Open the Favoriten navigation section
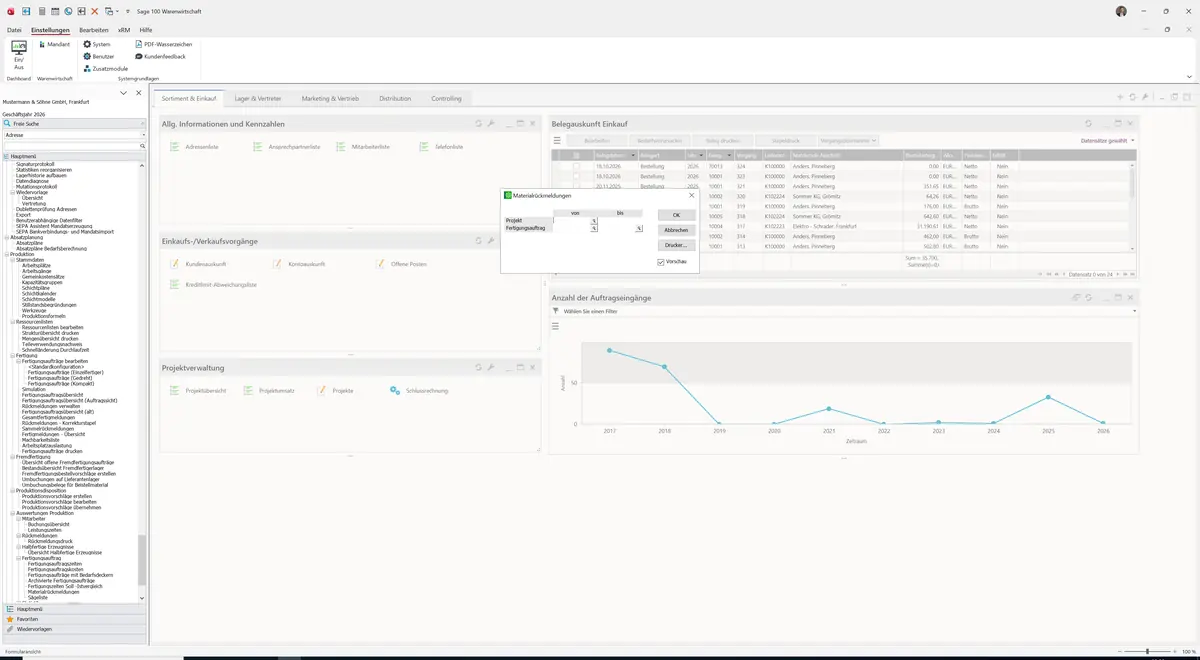 click(75, 619)
